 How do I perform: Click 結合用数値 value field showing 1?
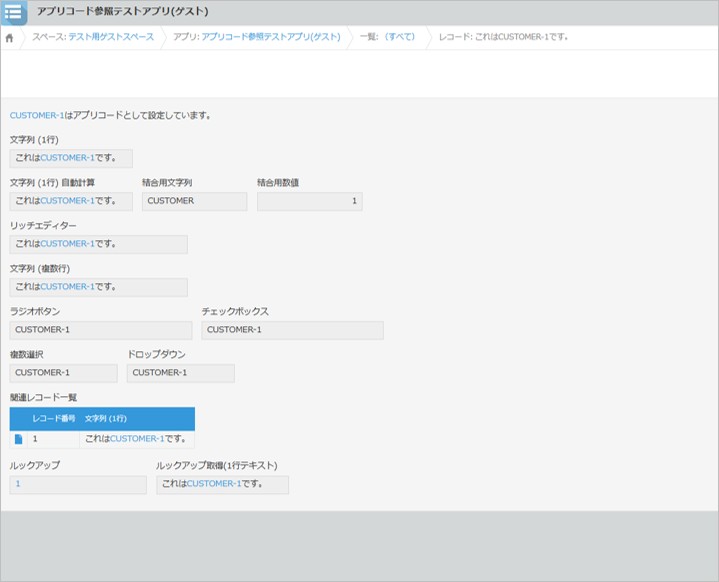click(310, 201)
